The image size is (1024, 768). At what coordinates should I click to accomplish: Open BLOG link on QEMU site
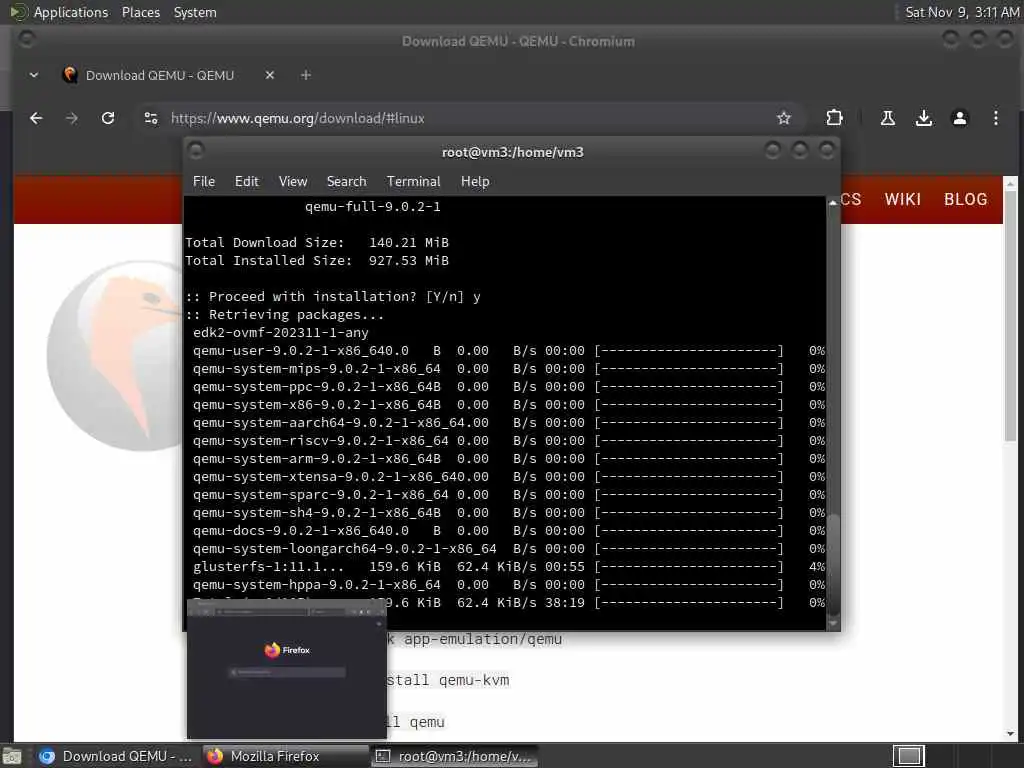[x=965, y=199]
